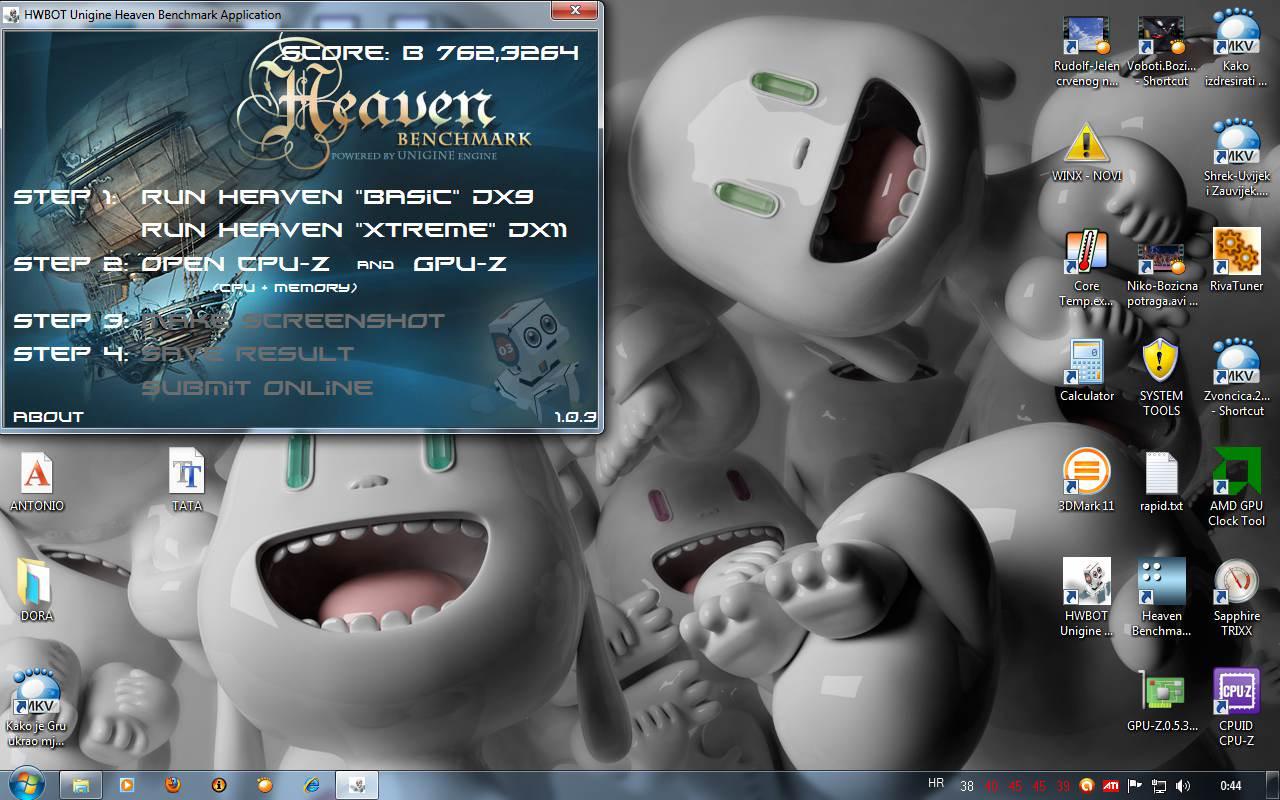Launch Internet Explorer from taskbar
Screen dimensions: 1280x800
pyautogui.click(x=311, y=785)
